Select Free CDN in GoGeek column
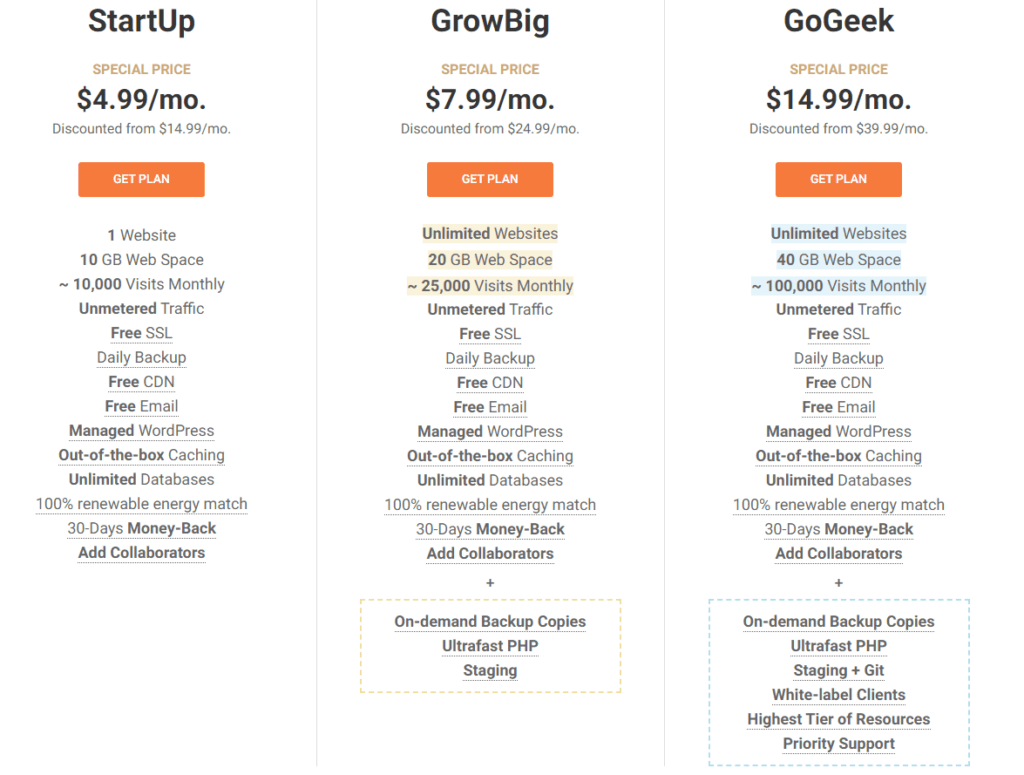Image resolution: width=1024 pixels, height=775 pixels. point(838,383)
